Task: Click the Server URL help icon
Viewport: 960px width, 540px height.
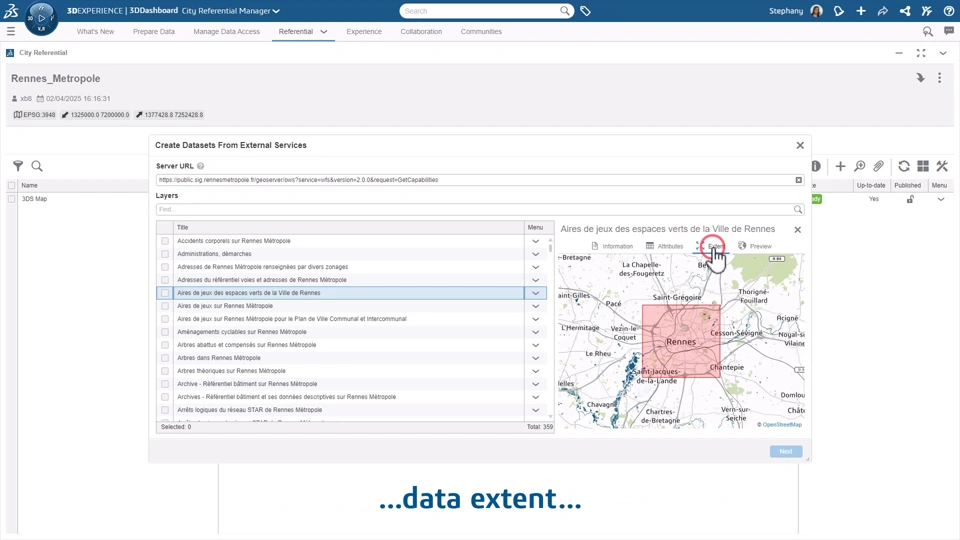Action: pyautogui.click(x=200, y=166)
